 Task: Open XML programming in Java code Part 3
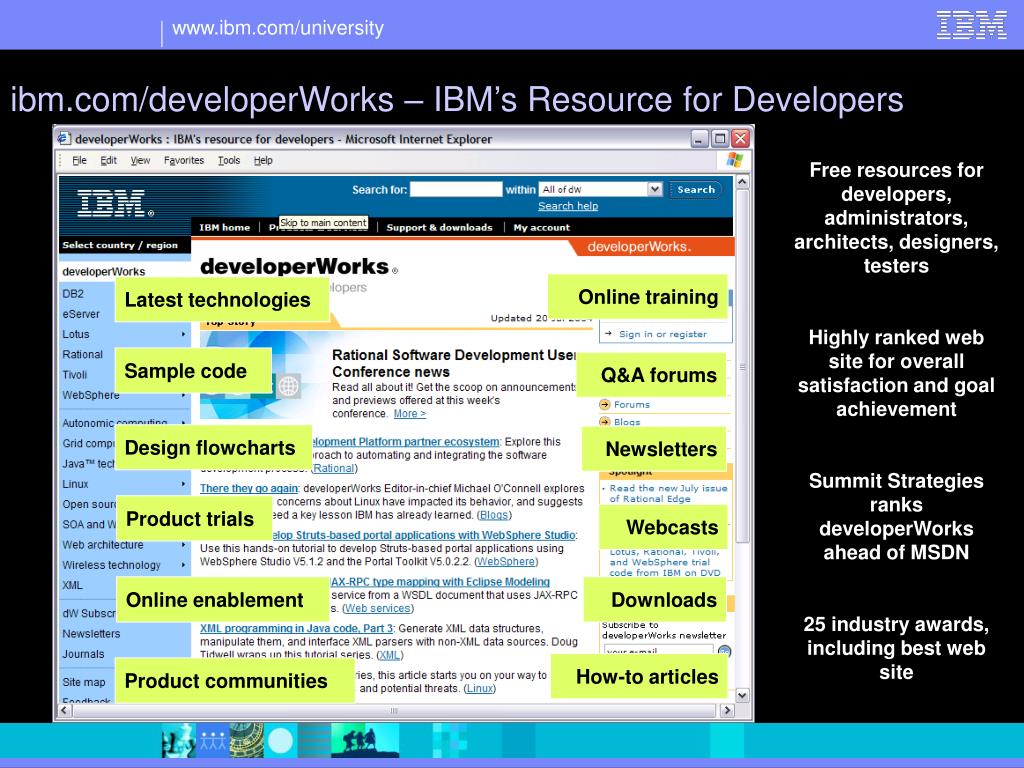point(296,628)
